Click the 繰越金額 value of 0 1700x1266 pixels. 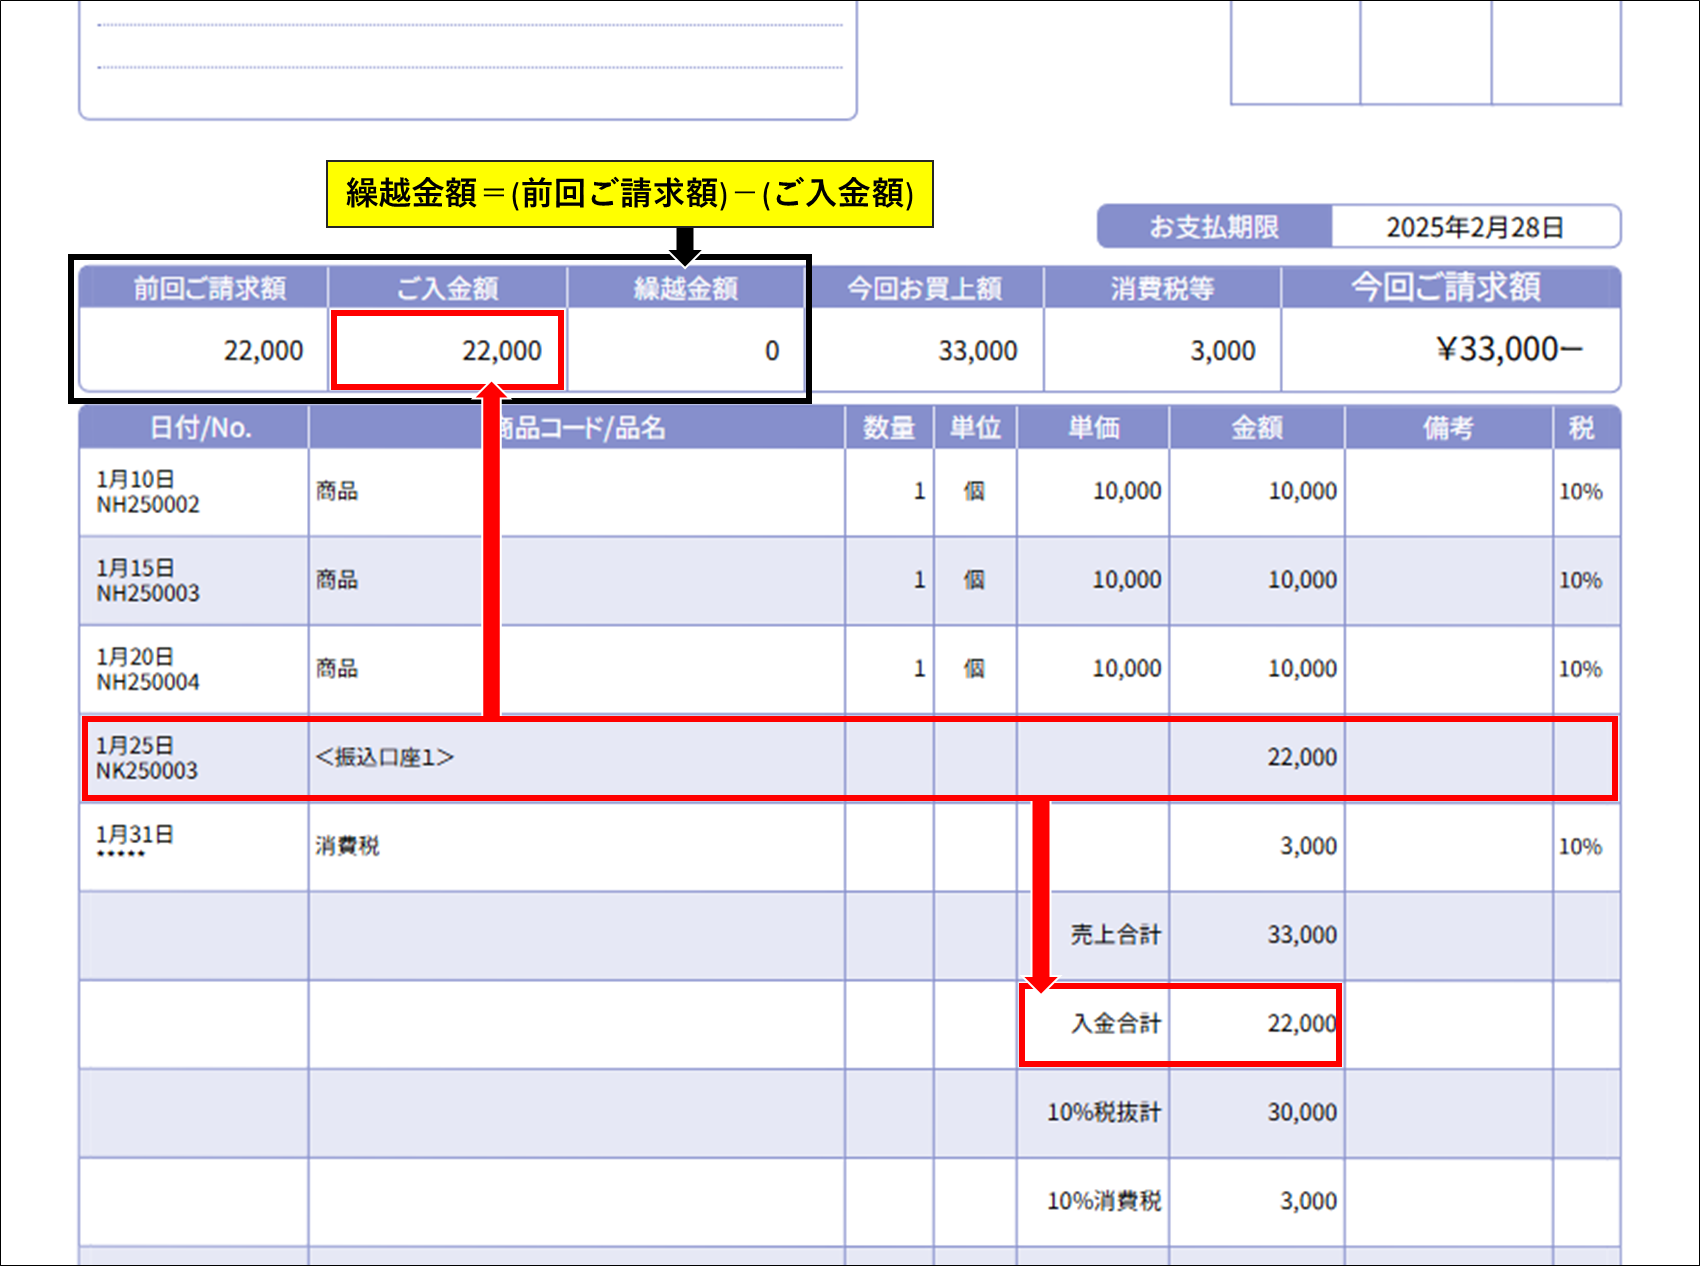[x=771, y=351]
